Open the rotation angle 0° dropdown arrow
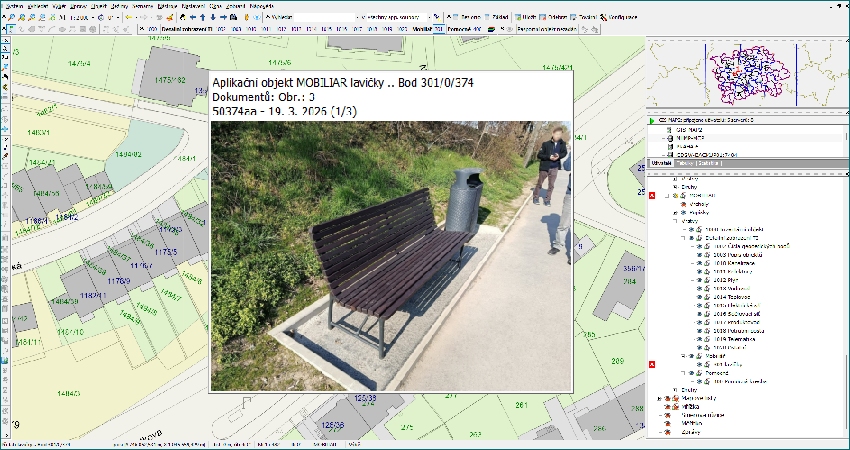This screenshot has height=450, width=850. click(118, 17)
